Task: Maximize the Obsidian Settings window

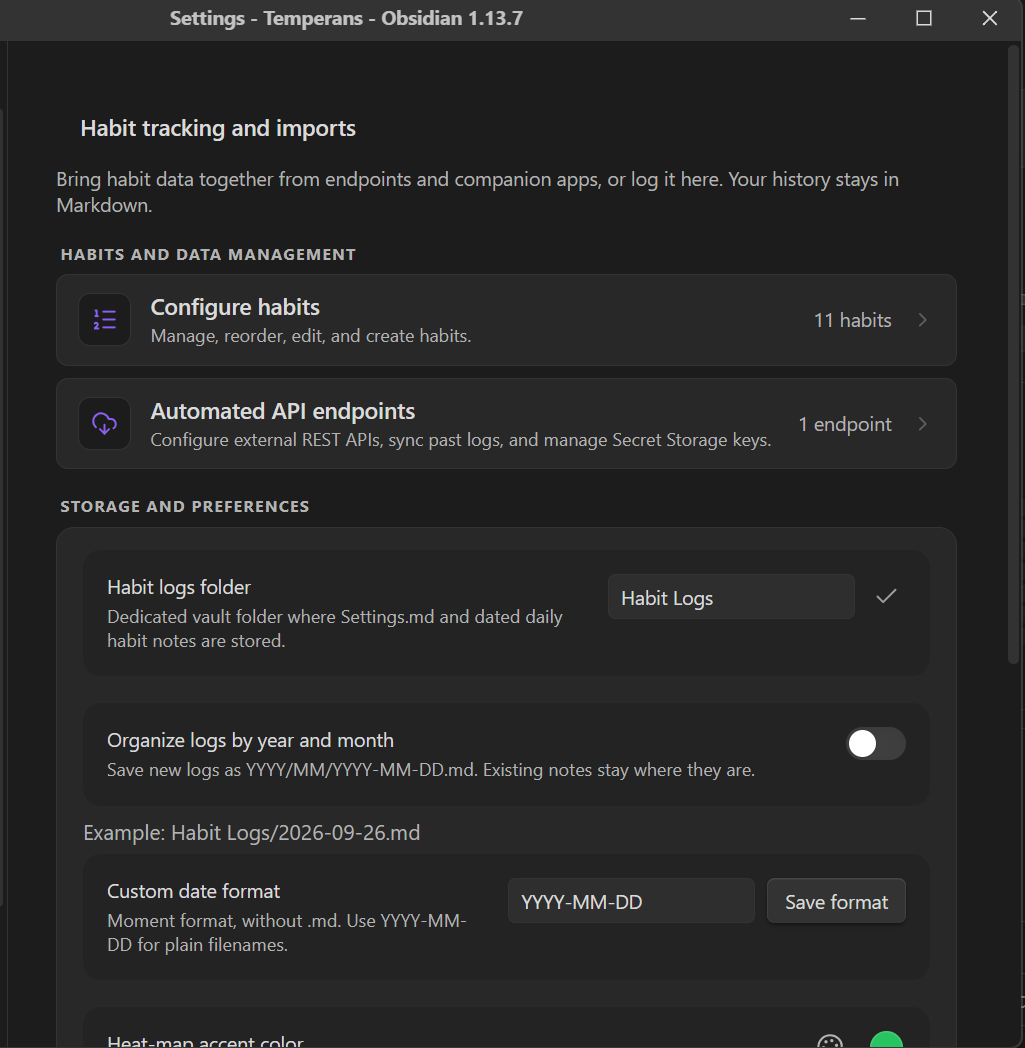Action: 923,19
